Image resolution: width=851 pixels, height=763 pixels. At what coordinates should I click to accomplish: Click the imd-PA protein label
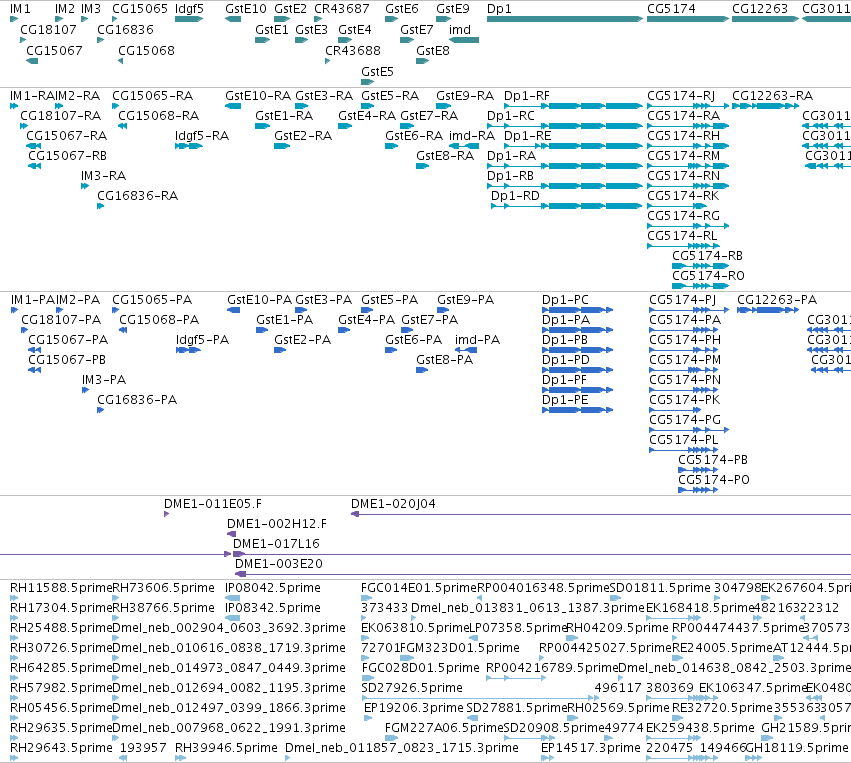[x=477, y=340]
